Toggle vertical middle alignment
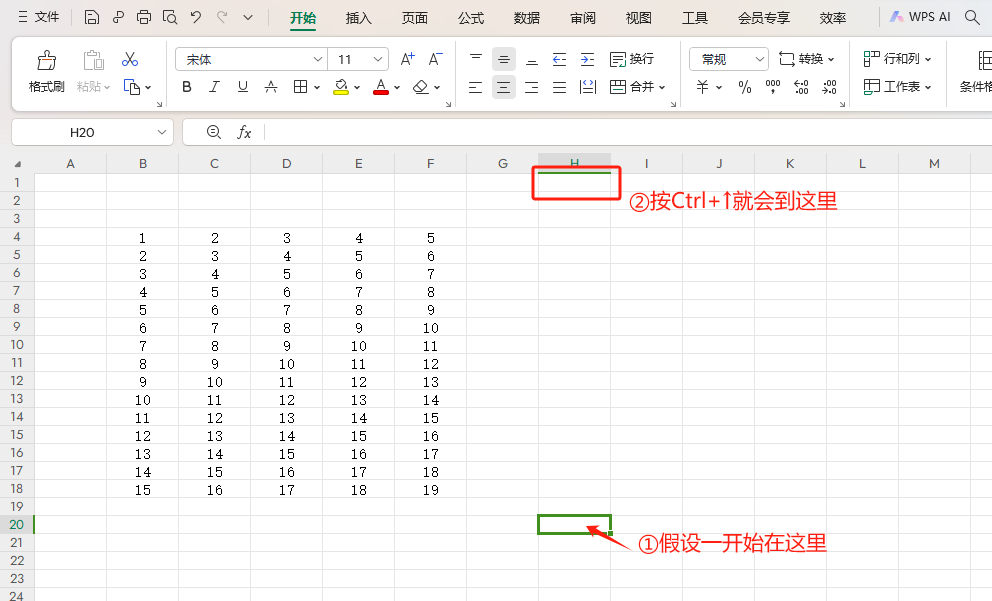The height and width of the screenshot is (601, 992). tap(504, 59)
